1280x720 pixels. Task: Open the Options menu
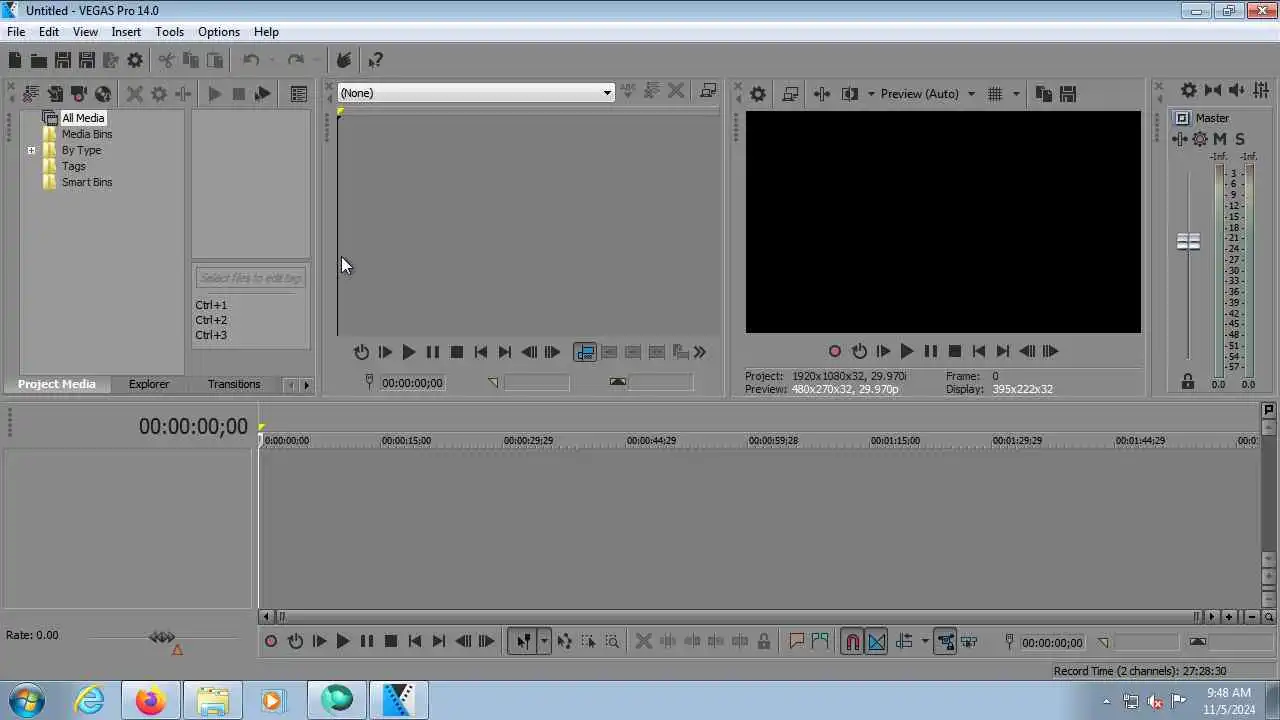(218, 32)
